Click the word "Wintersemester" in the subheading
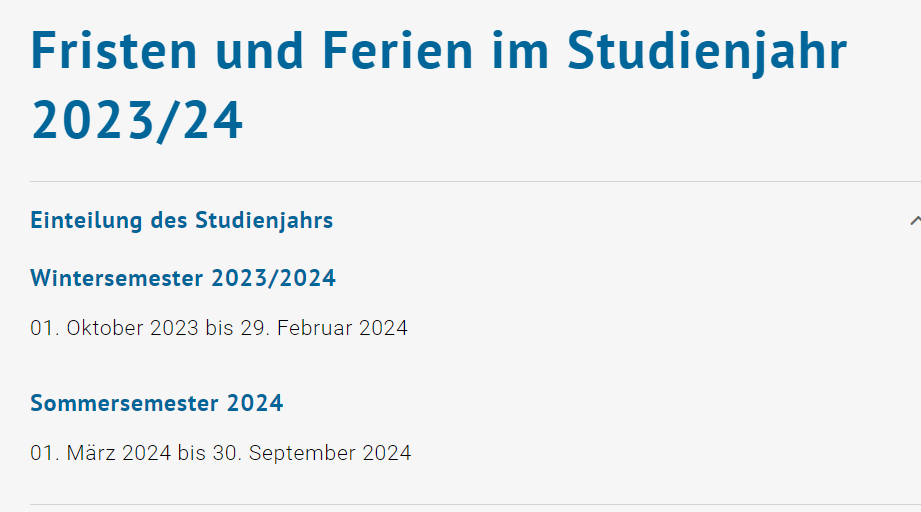Image resolution: width=921 pixels, height=512 pixels. point(117,278)
